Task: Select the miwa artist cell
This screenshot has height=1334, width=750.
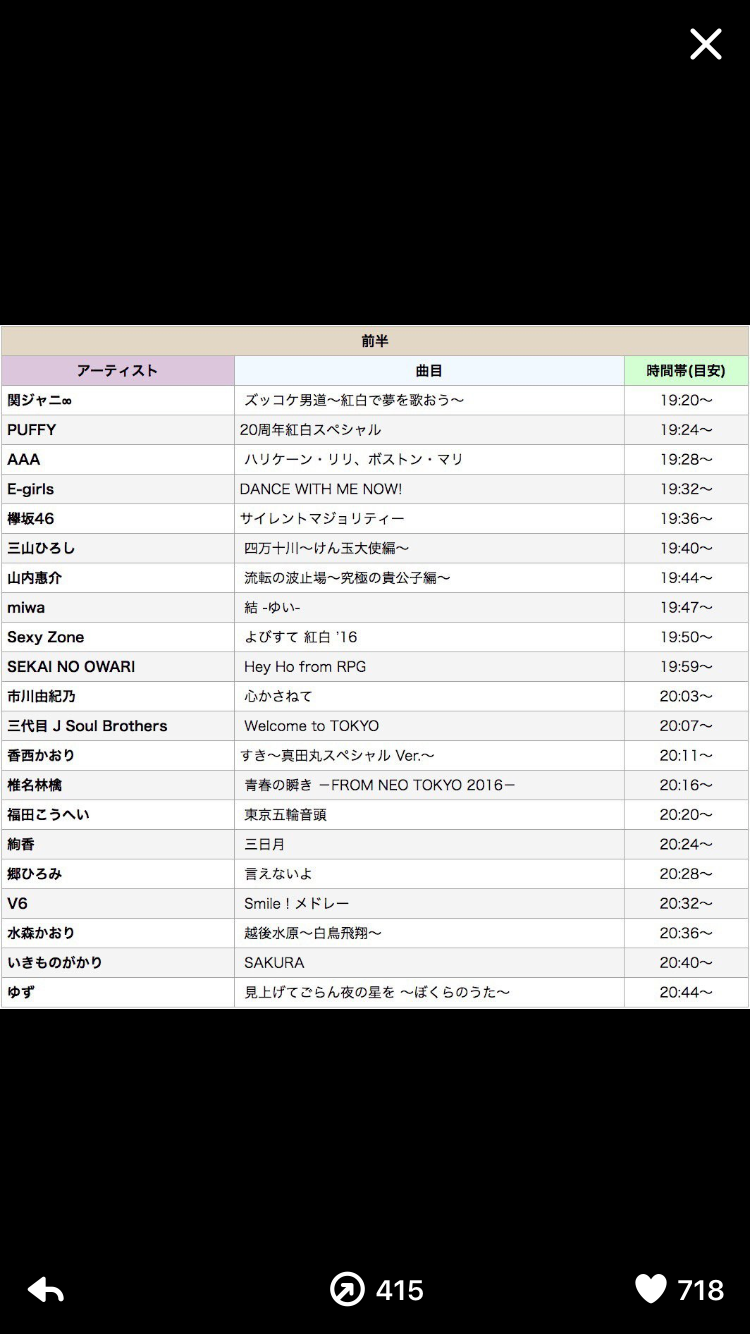Action: click(118, 607)
